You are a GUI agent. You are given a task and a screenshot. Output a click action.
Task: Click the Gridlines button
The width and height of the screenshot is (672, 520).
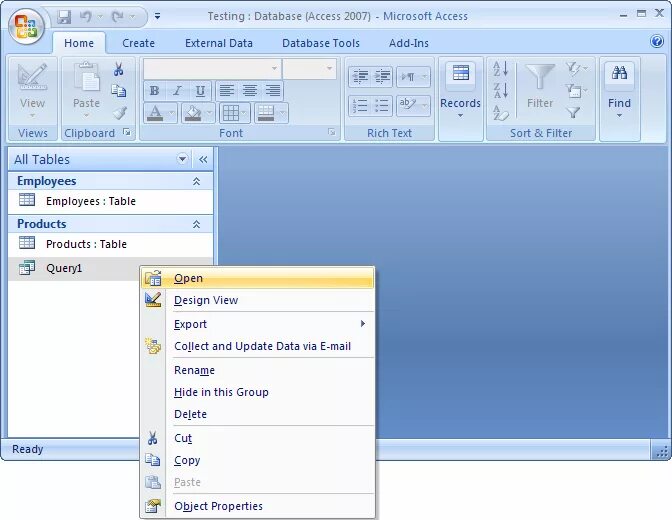click(x=234, y=113)
